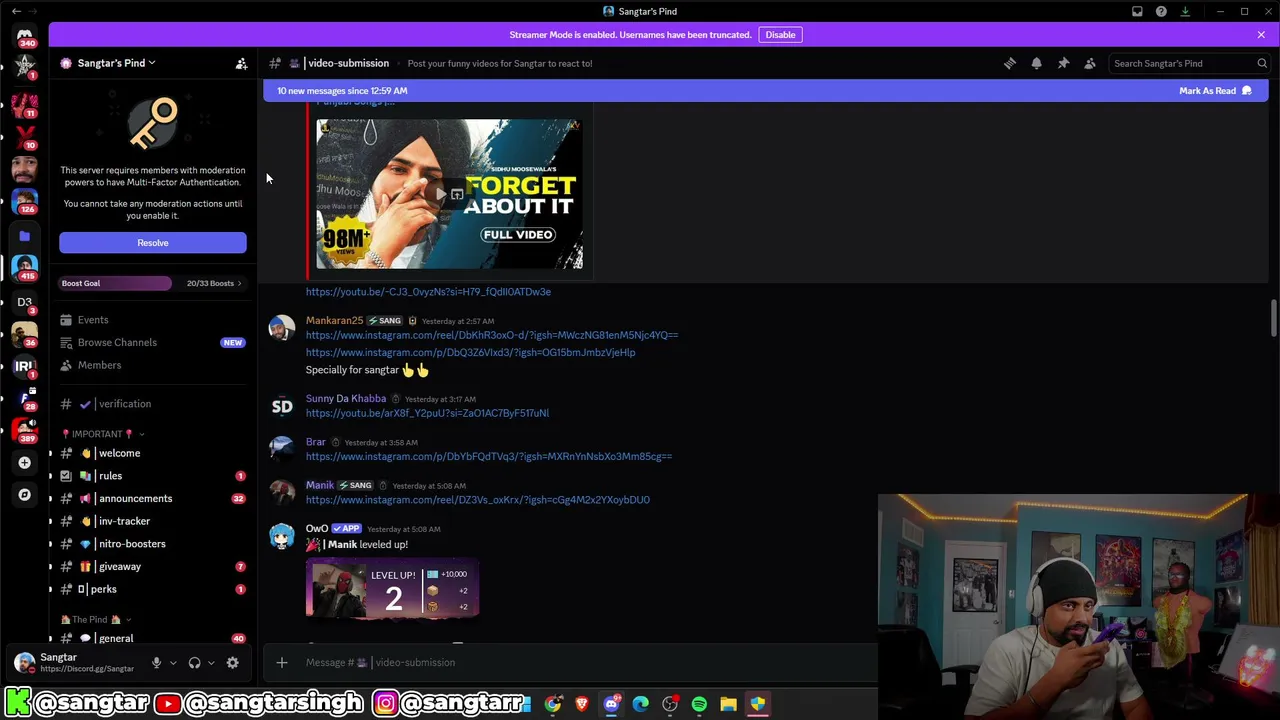Click the Boost Goal progress bar
The width and height of the screenshot is (1280, 720).
tap(115, 283)
